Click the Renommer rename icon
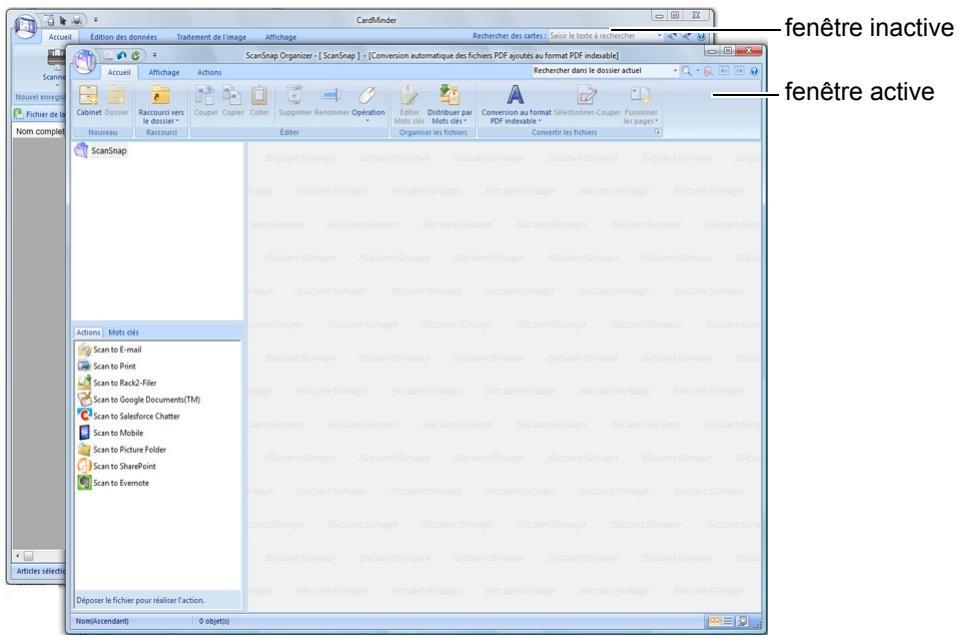The height and width of the screenshot is (637, 959). (331, 95)
